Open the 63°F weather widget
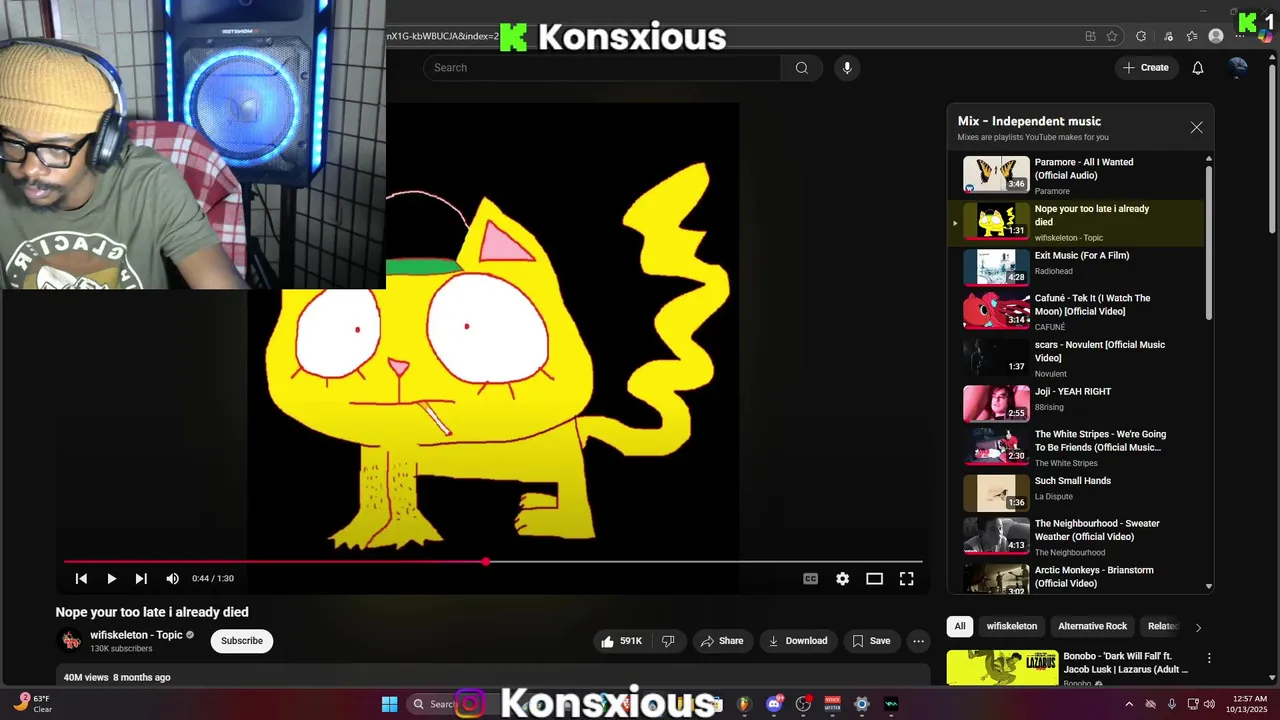This screenshot has height=720, width=1280. [x=34, y=704]
